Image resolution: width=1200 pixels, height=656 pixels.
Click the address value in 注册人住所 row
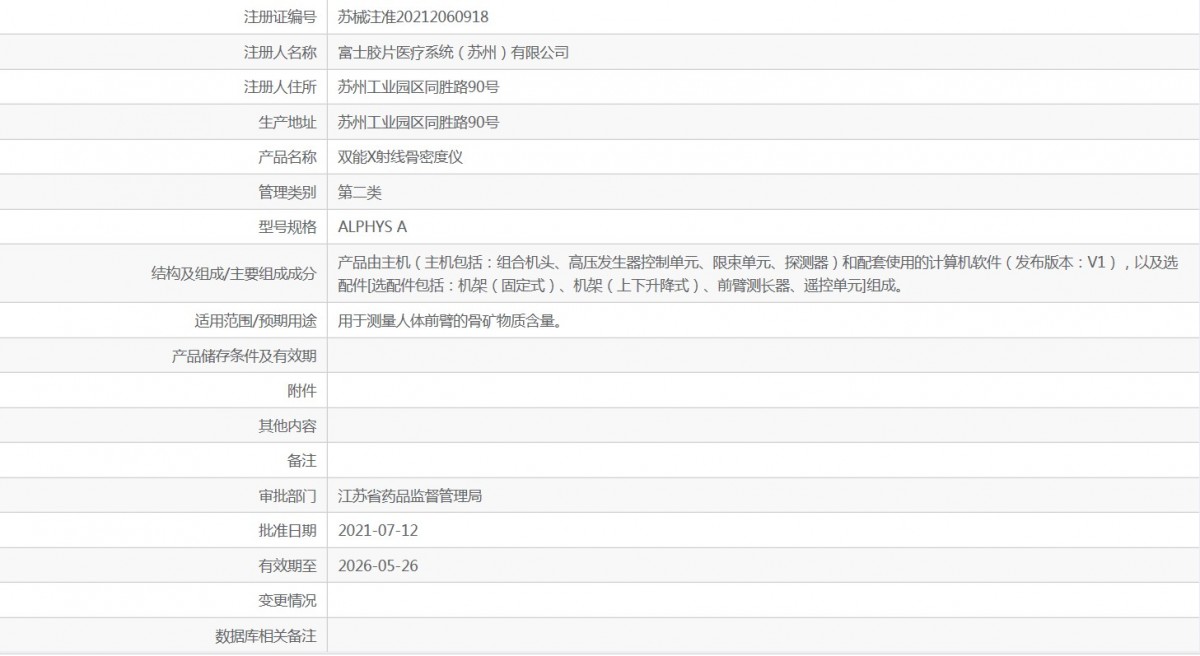click(x=418, y=87)
